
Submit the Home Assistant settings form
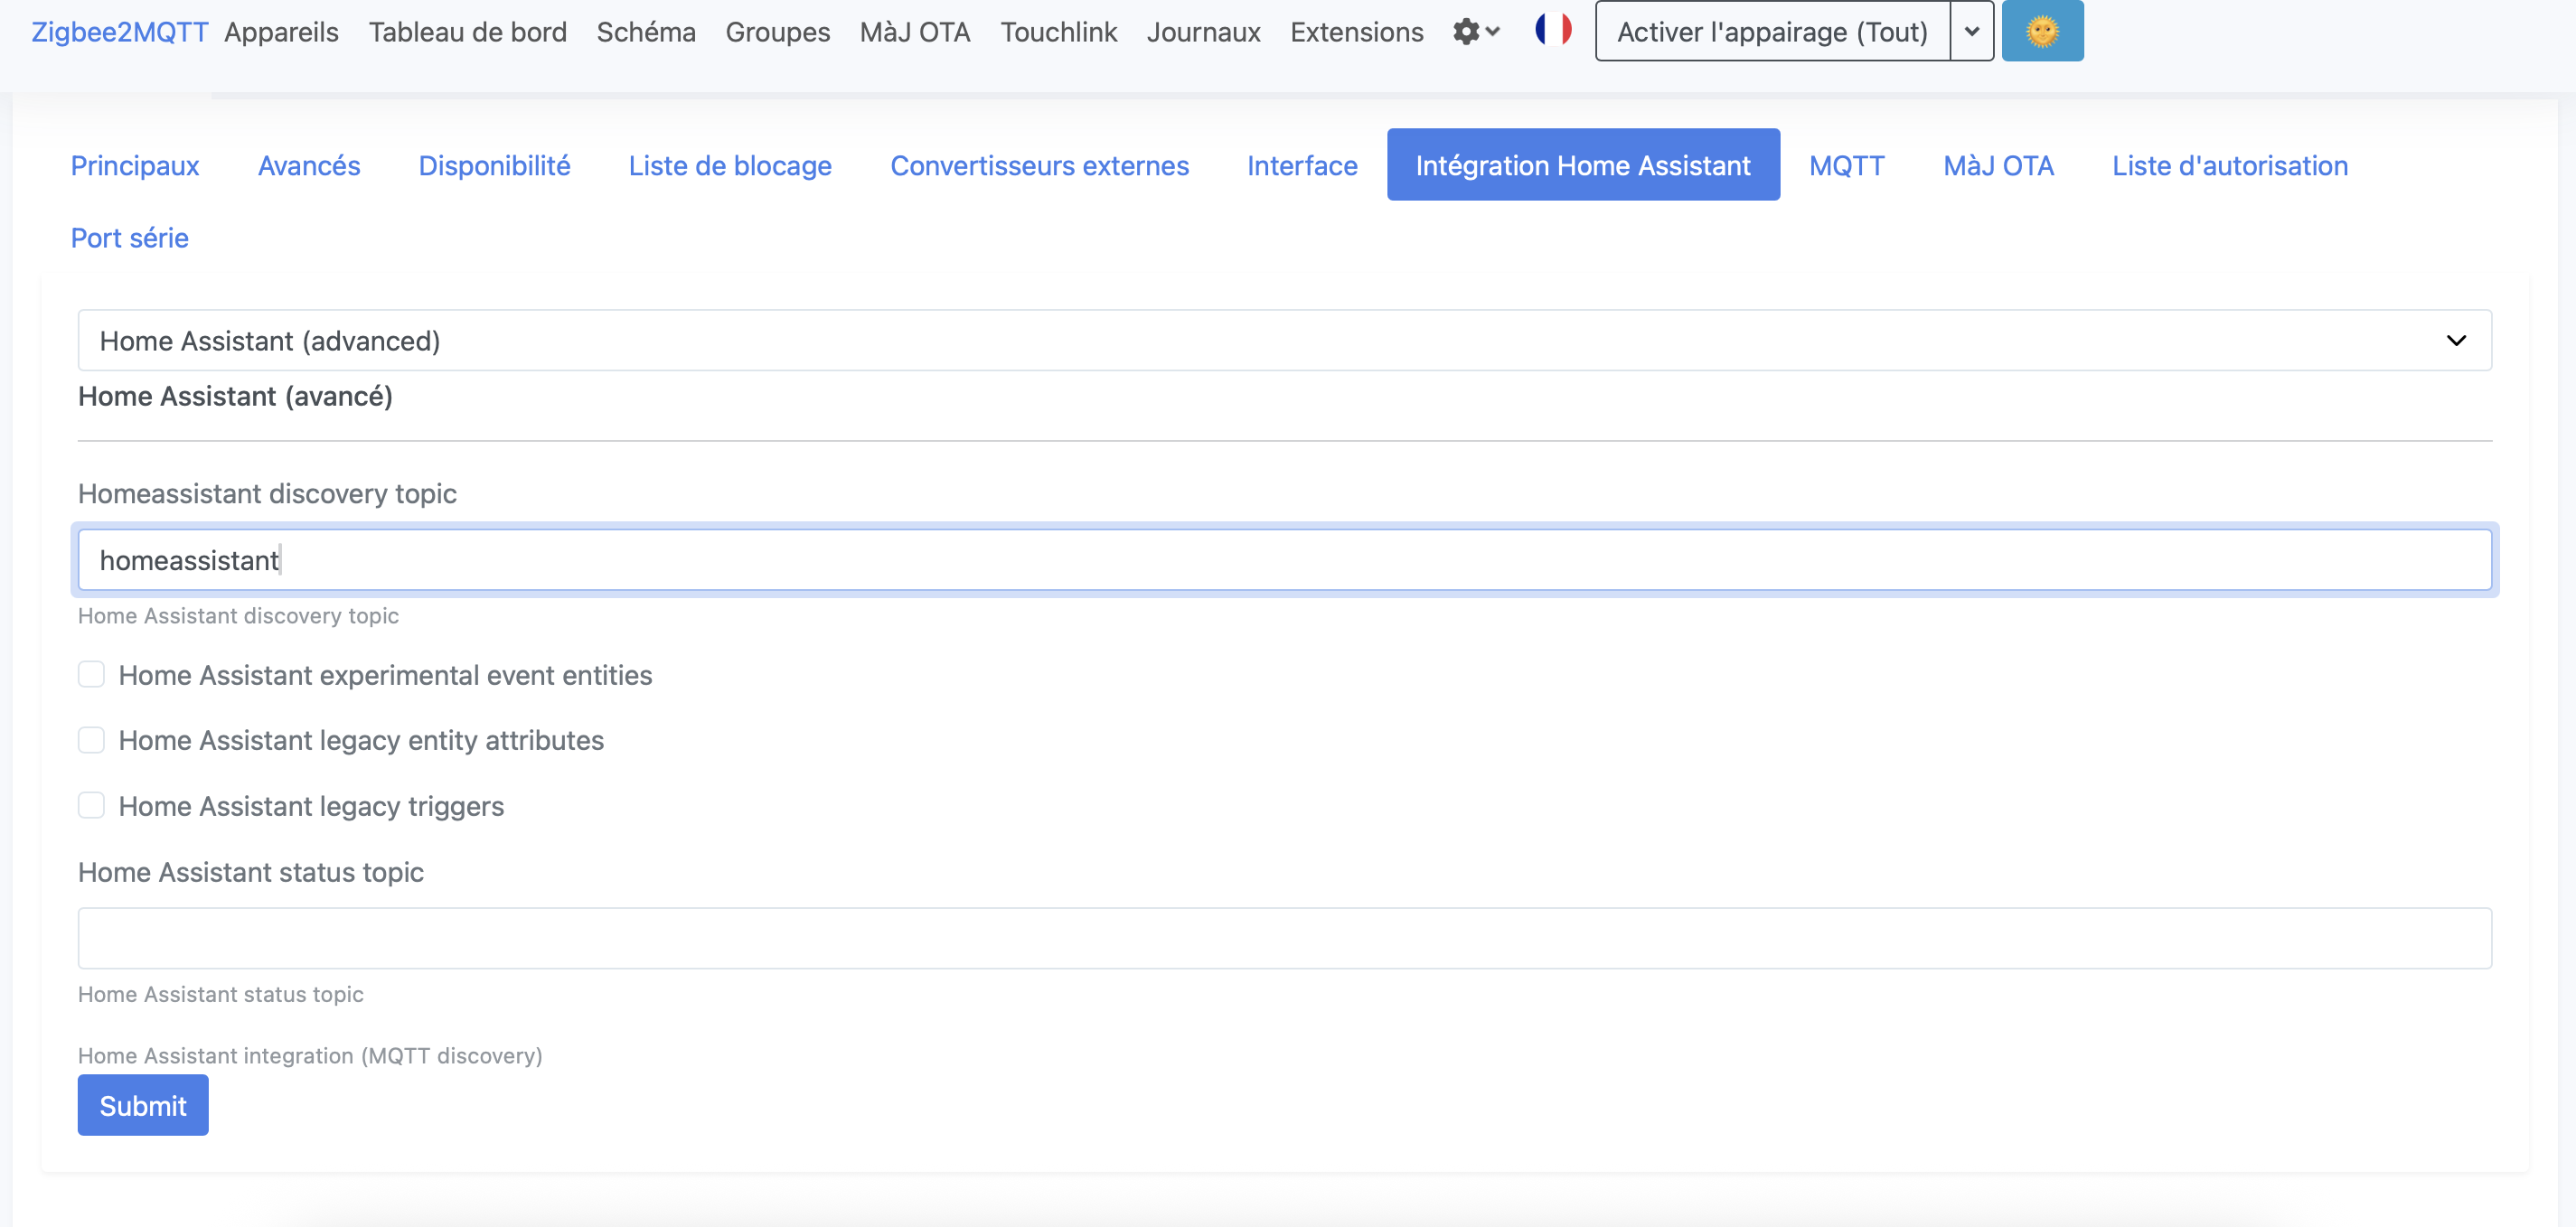coord(143,1105)
